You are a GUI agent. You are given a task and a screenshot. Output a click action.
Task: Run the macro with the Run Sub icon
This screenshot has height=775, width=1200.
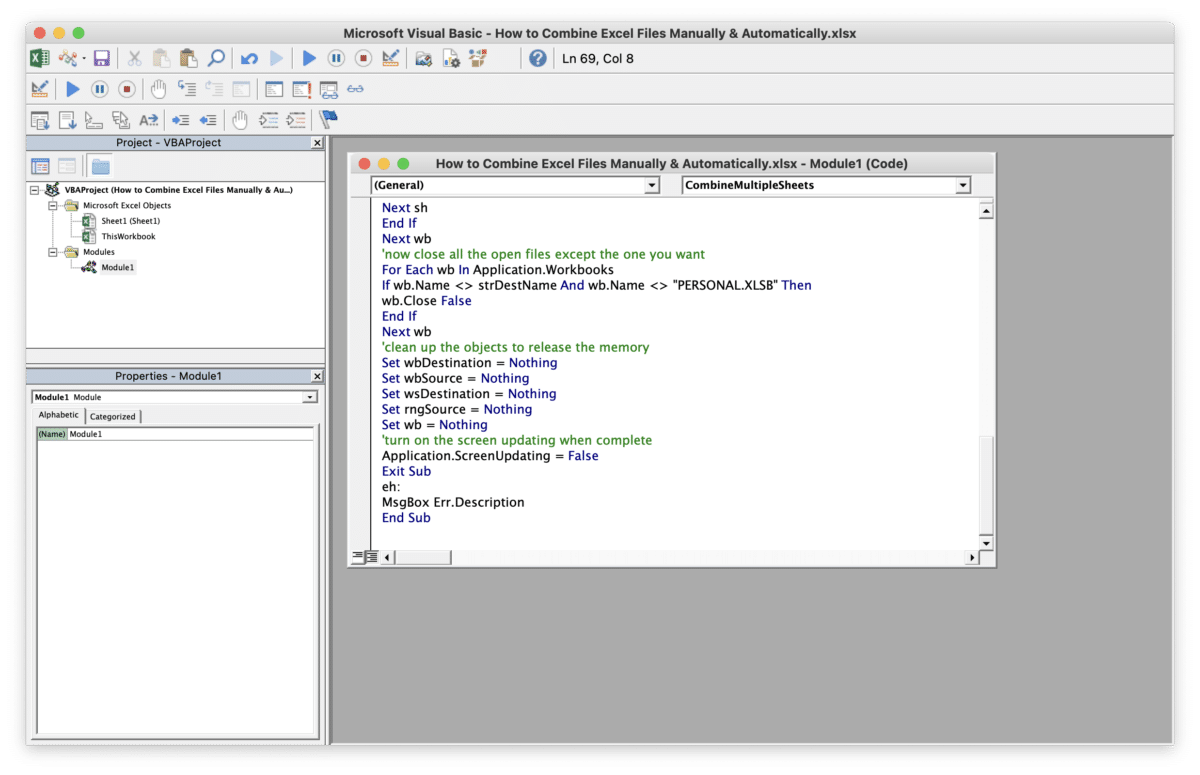(x=310, y=58)
